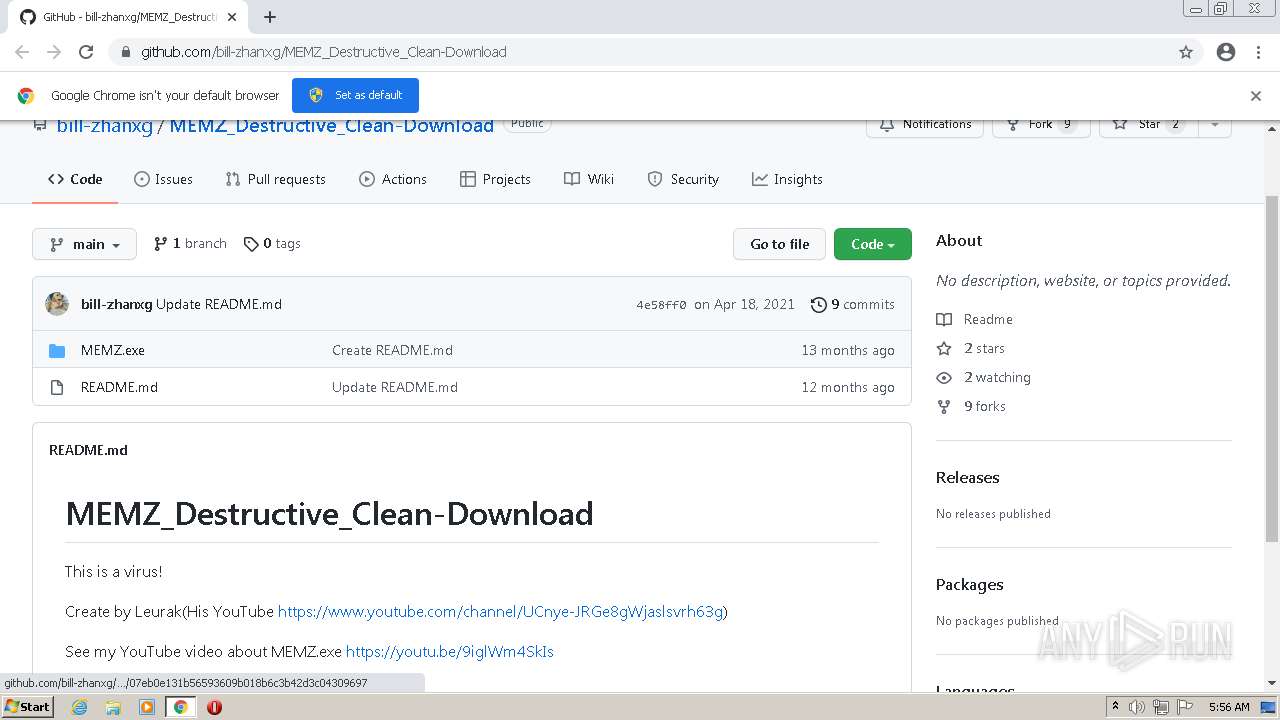Open the Security tab
The width and height of the screenshot is (1280, 720).
[683, 179]
